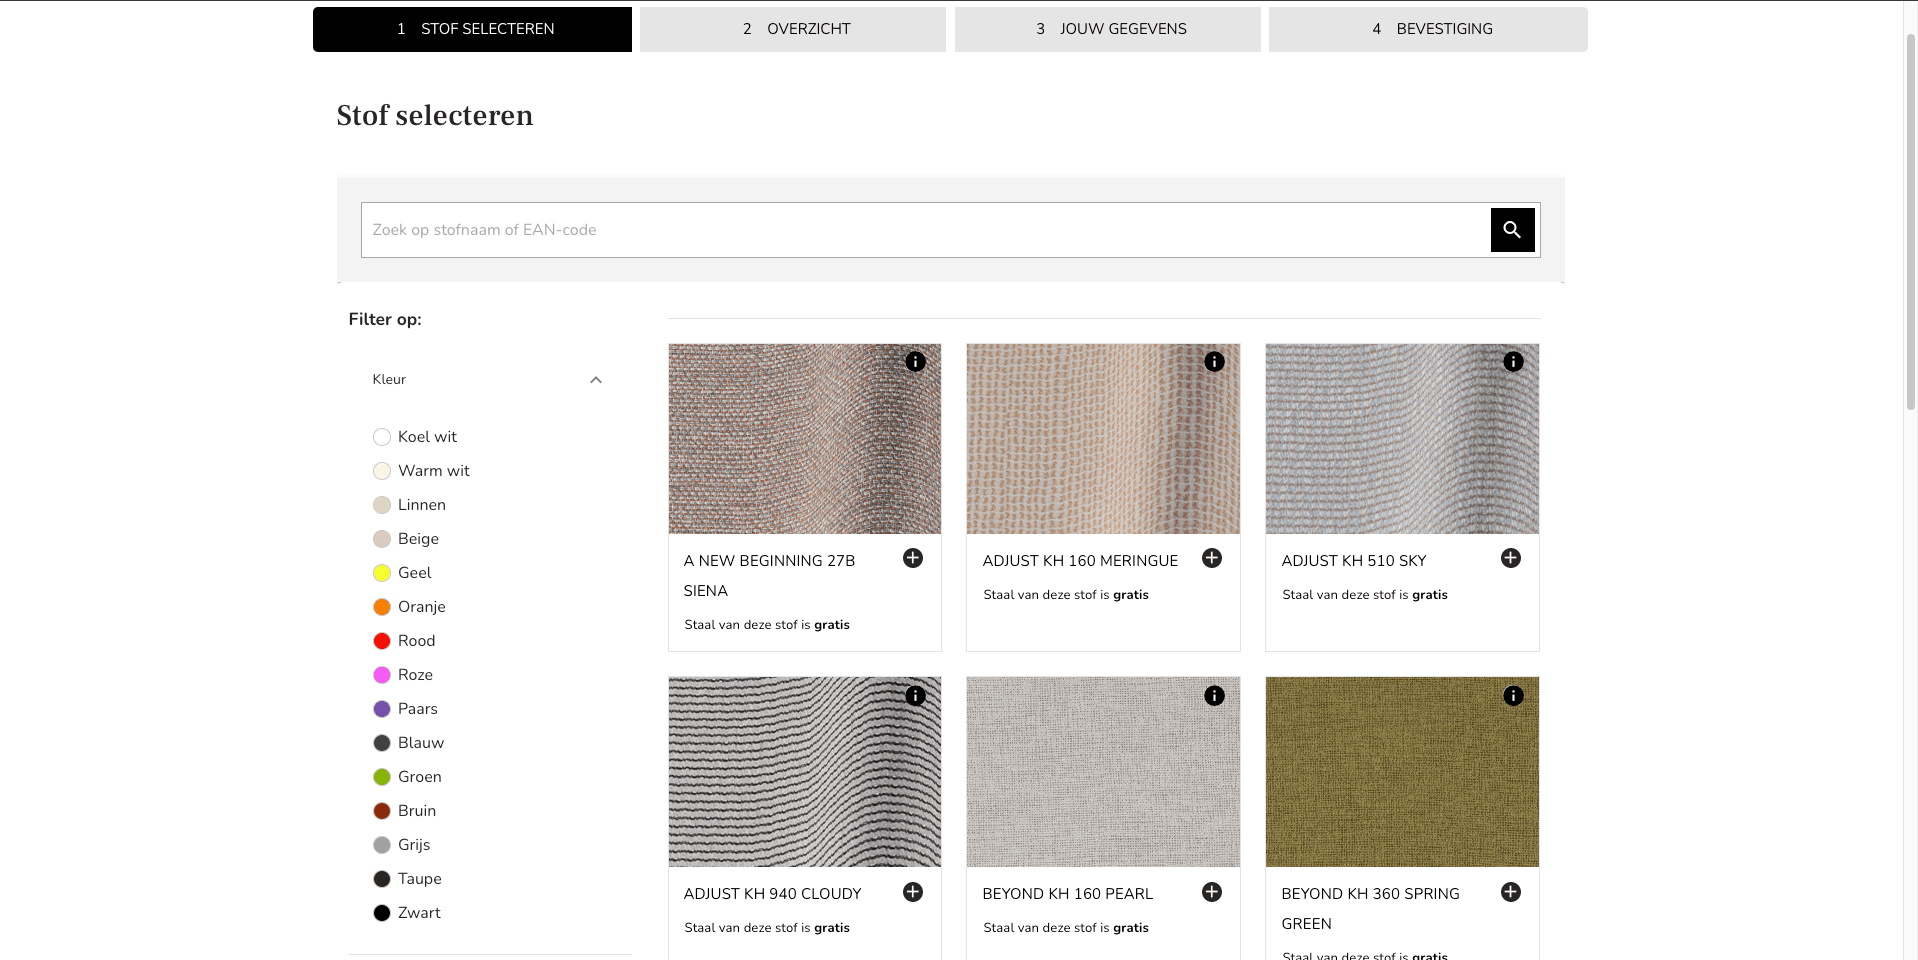Focus the stofnaam or EAN-code search field
This screenshot has height=960, width=1918.
tap(925, 230)
